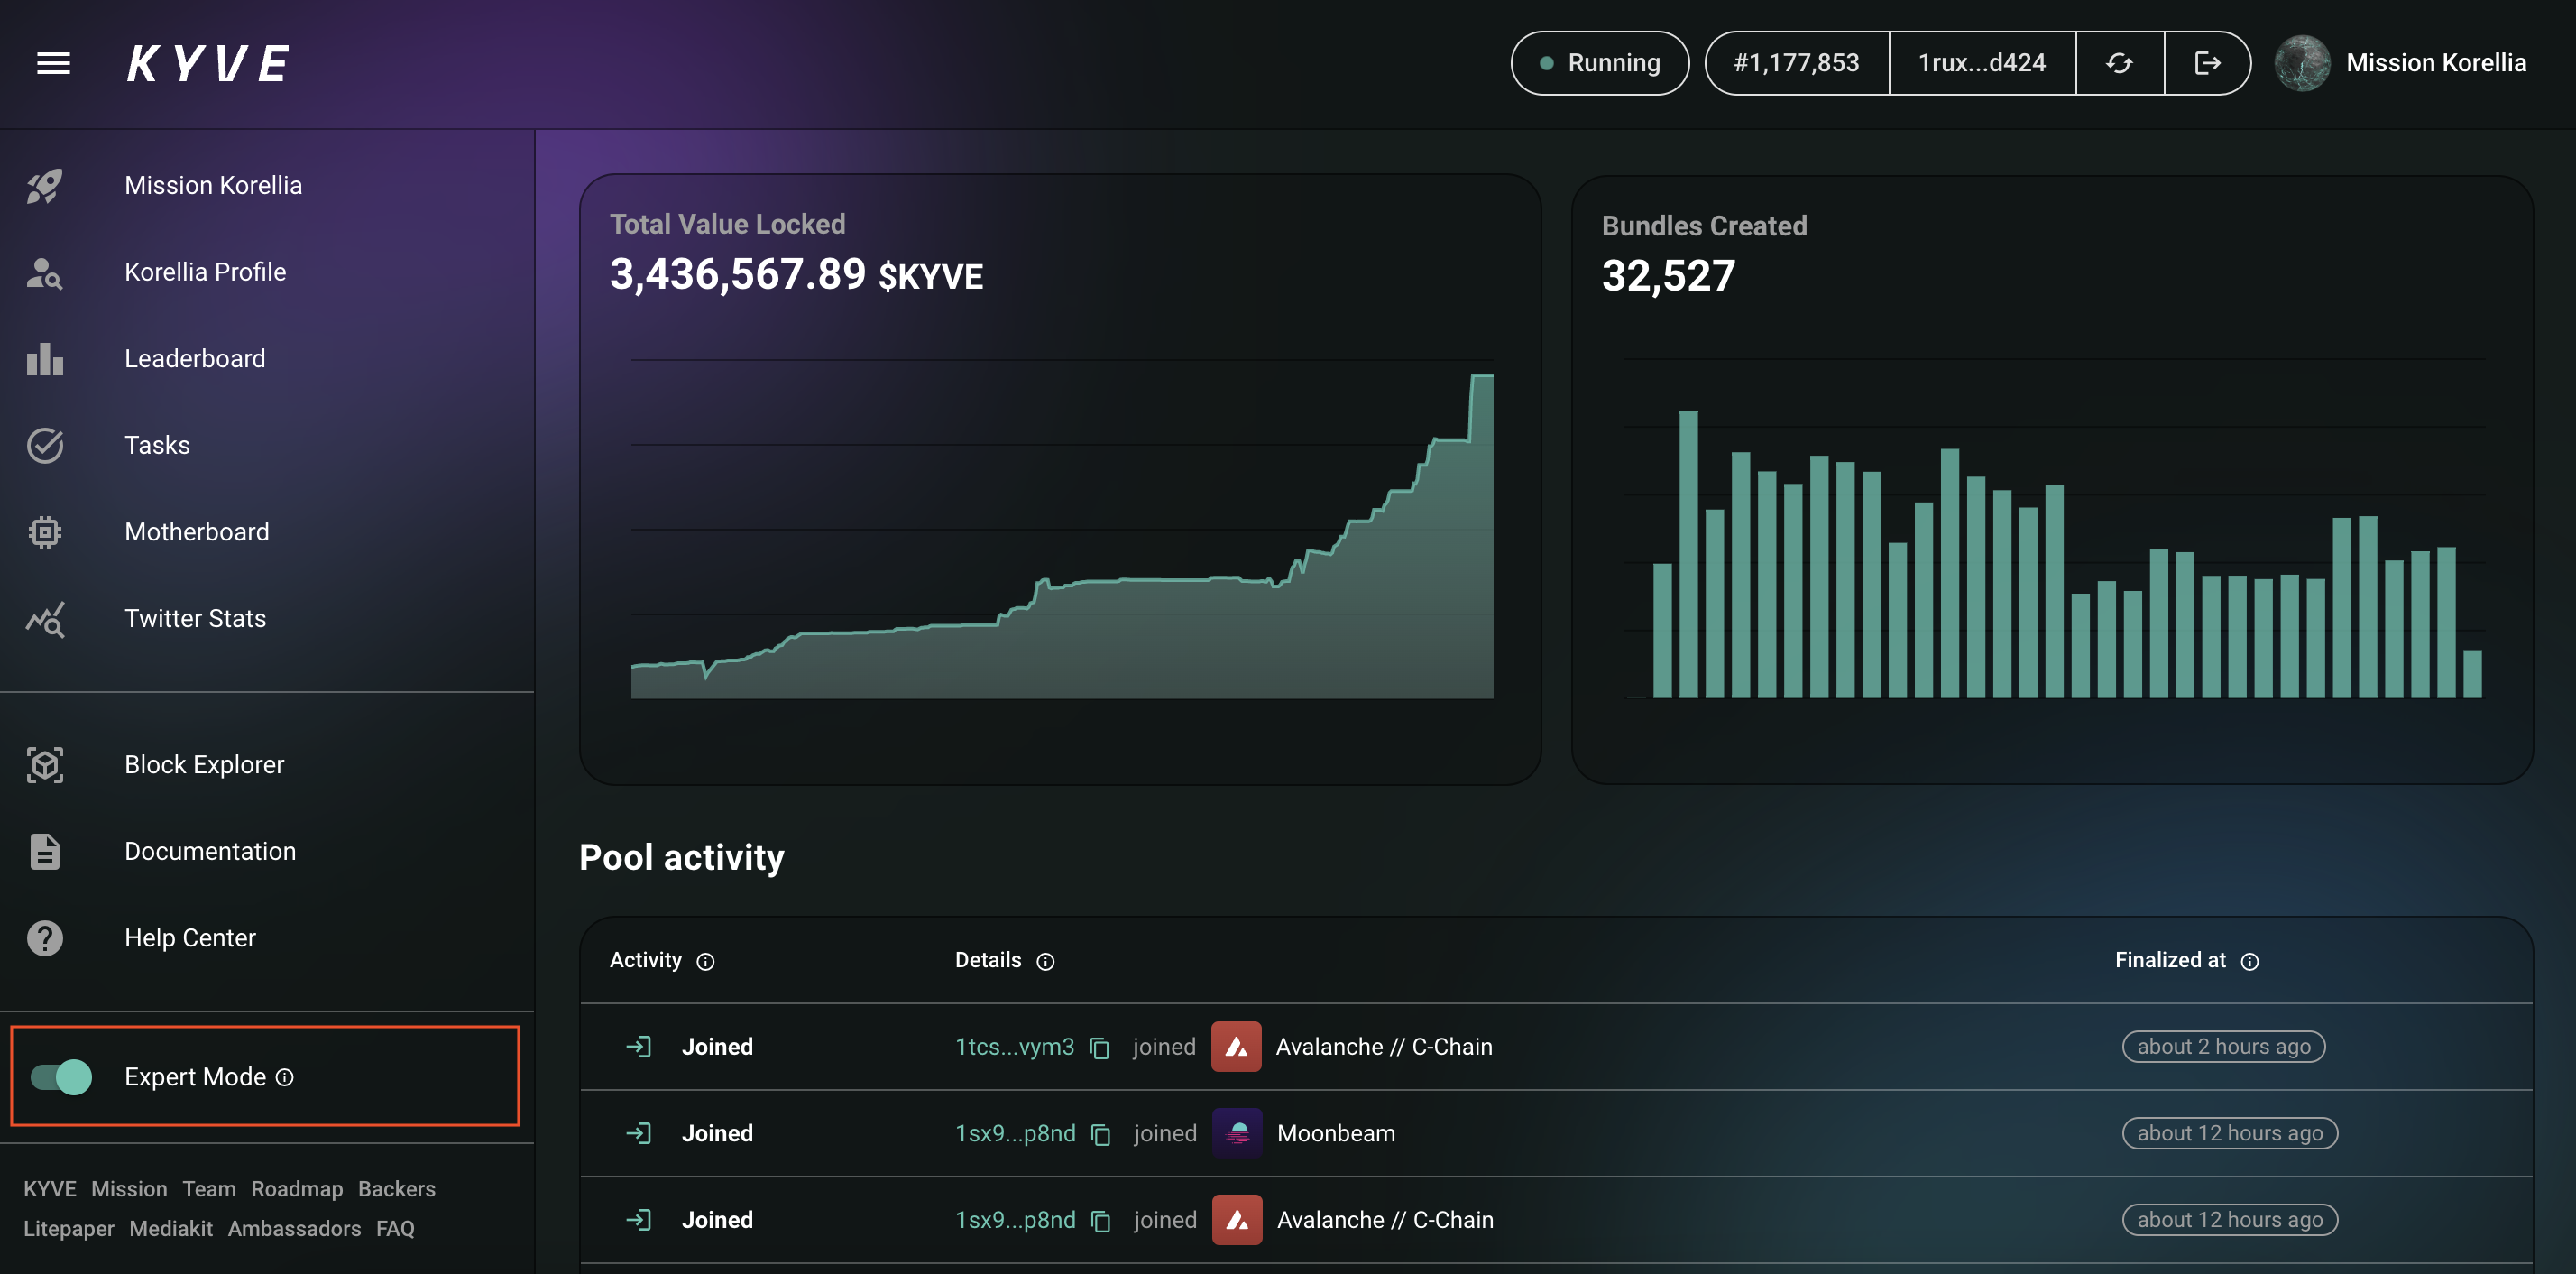Copy address 1tcs...vym3 with copy icon

tap(1099, 1047)
